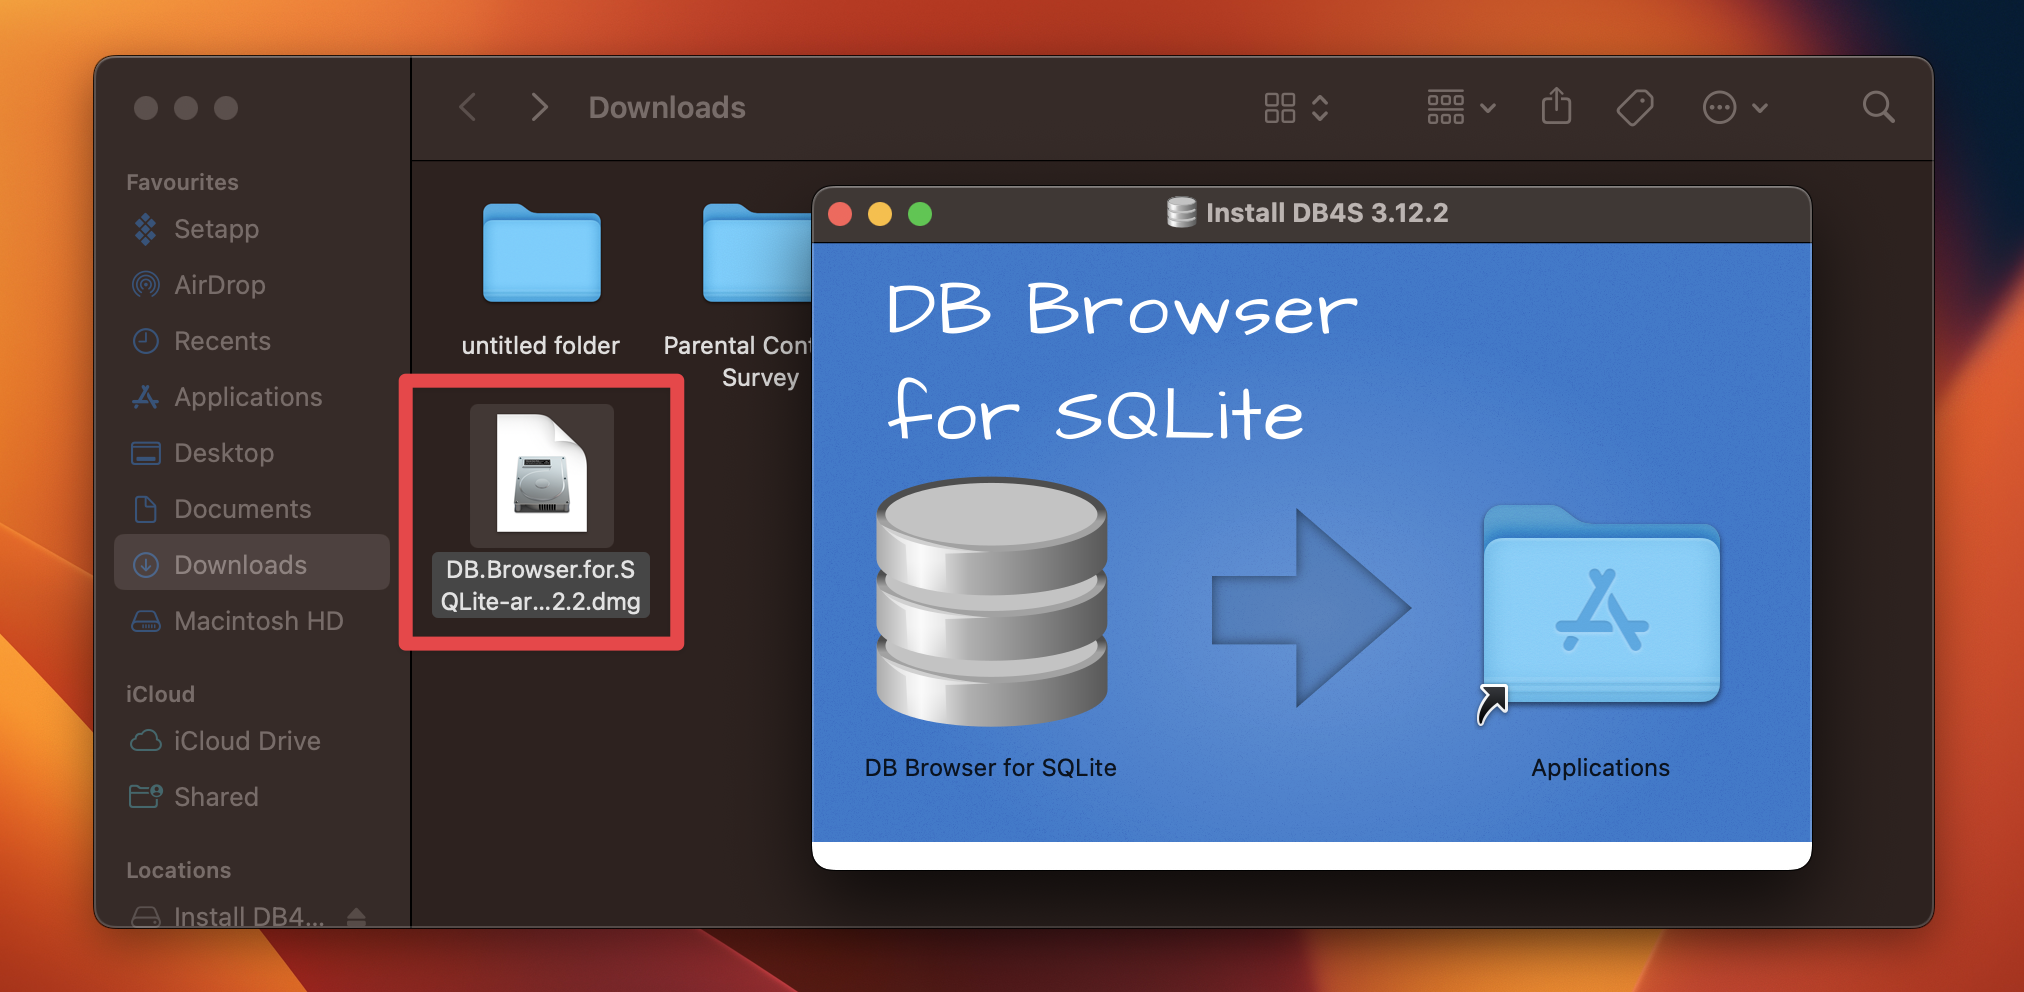Click the Tags icon in the toolbar
Viewport: 2024px width, 992px height.
(x=1635, y=107)
